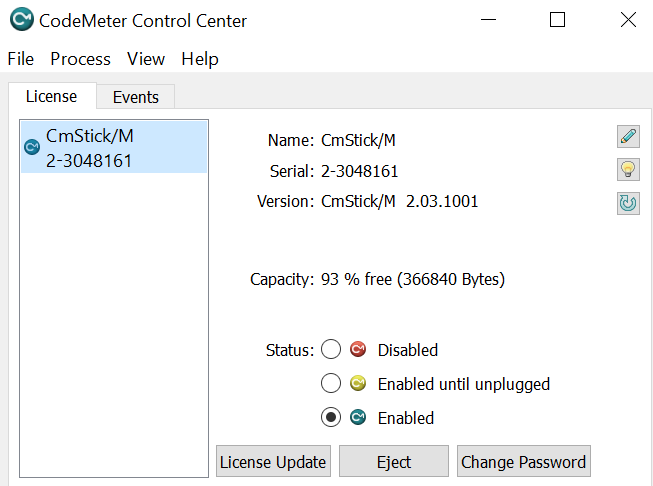Click the capacity text 93 % free
This screenshot has width=653, height=486.
(x=413, y=279)
